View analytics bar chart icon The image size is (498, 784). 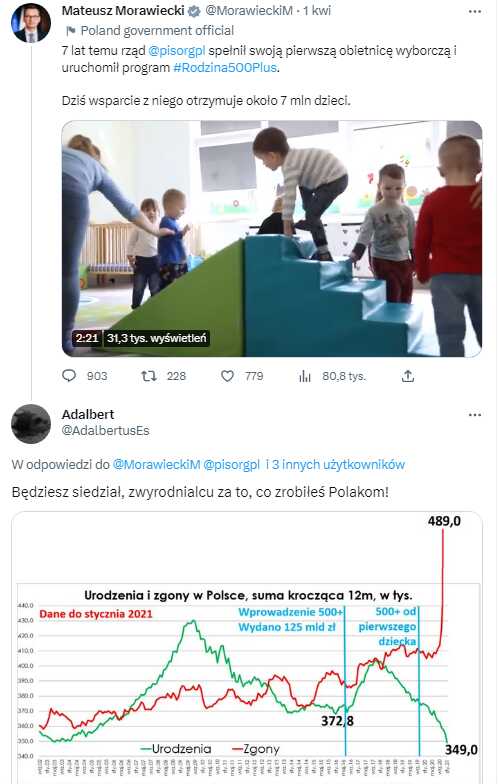[x=305, y=376]
